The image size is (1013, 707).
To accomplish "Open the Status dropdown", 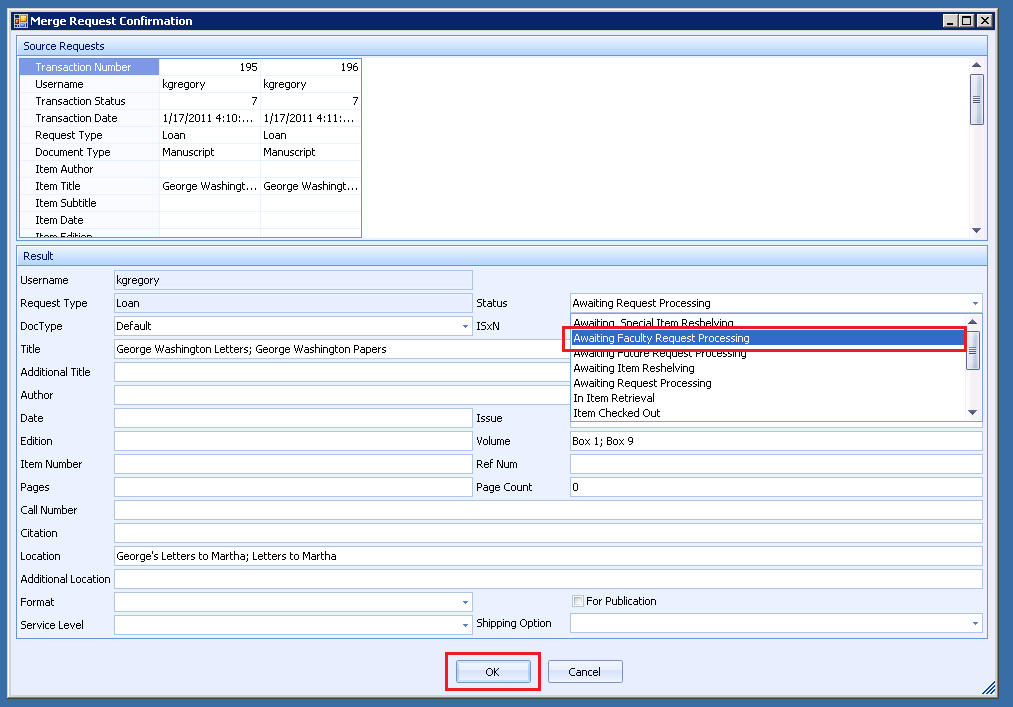I will pos(974,303).
